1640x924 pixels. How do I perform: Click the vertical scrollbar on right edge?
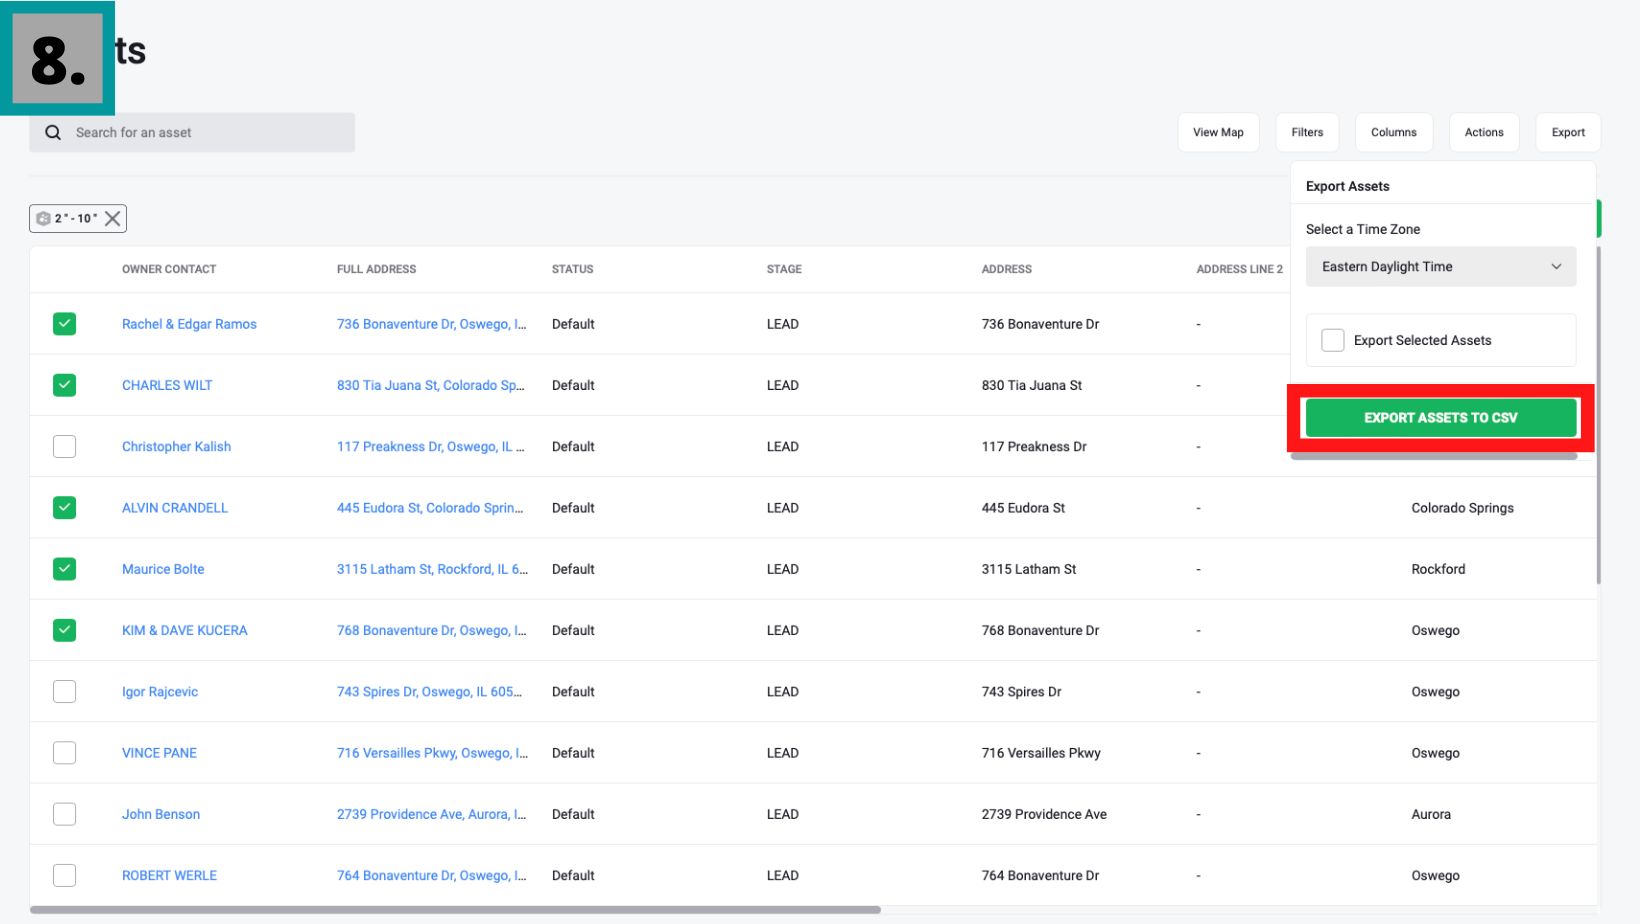pyautogui.click(x=1599, y=415)
